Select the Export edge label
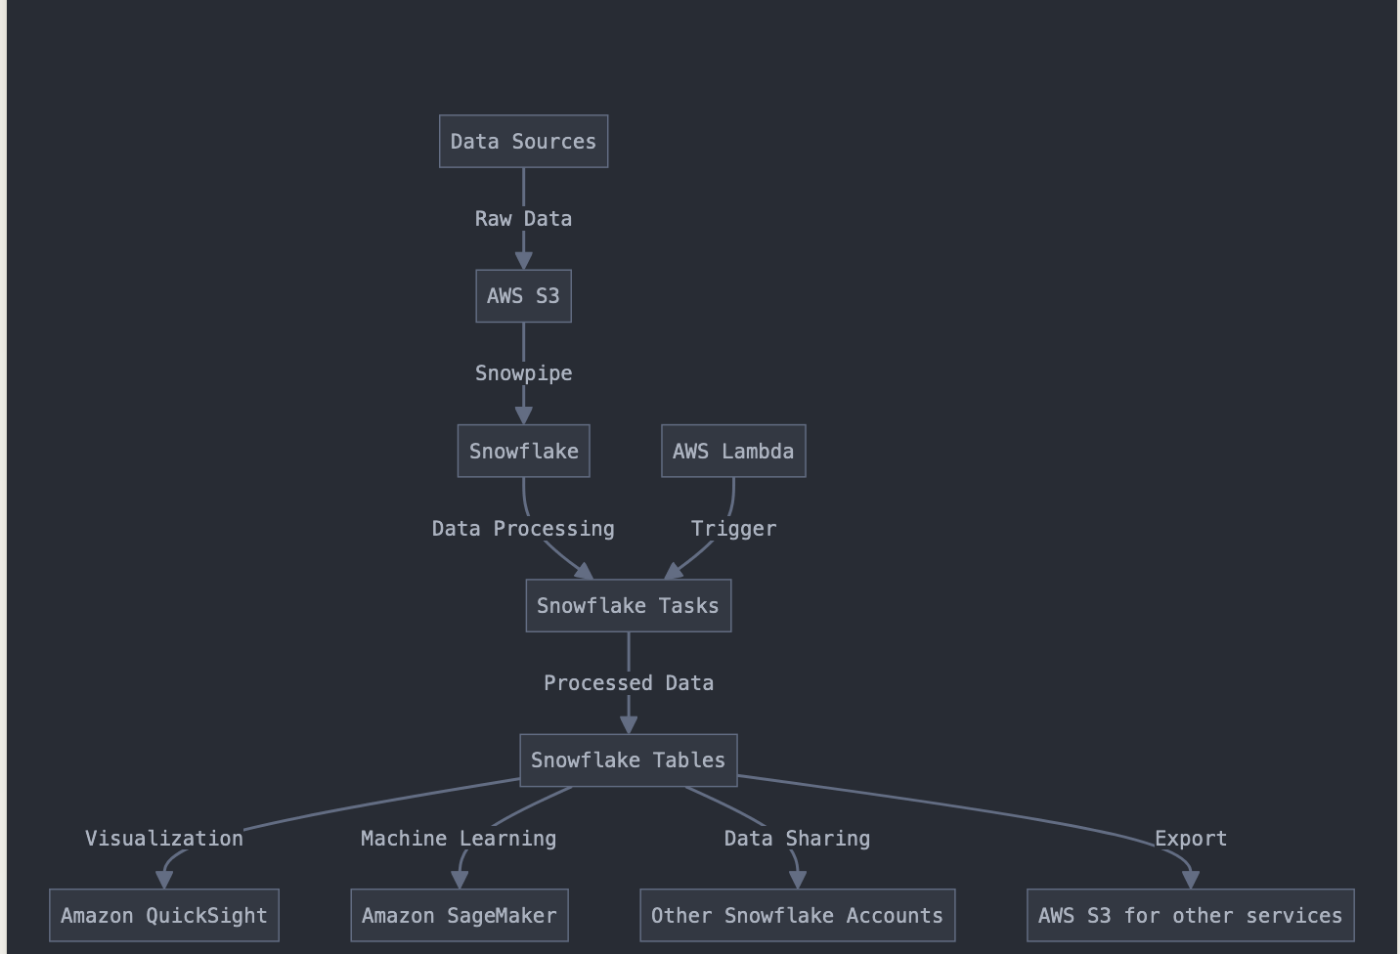 (1190, 838)
